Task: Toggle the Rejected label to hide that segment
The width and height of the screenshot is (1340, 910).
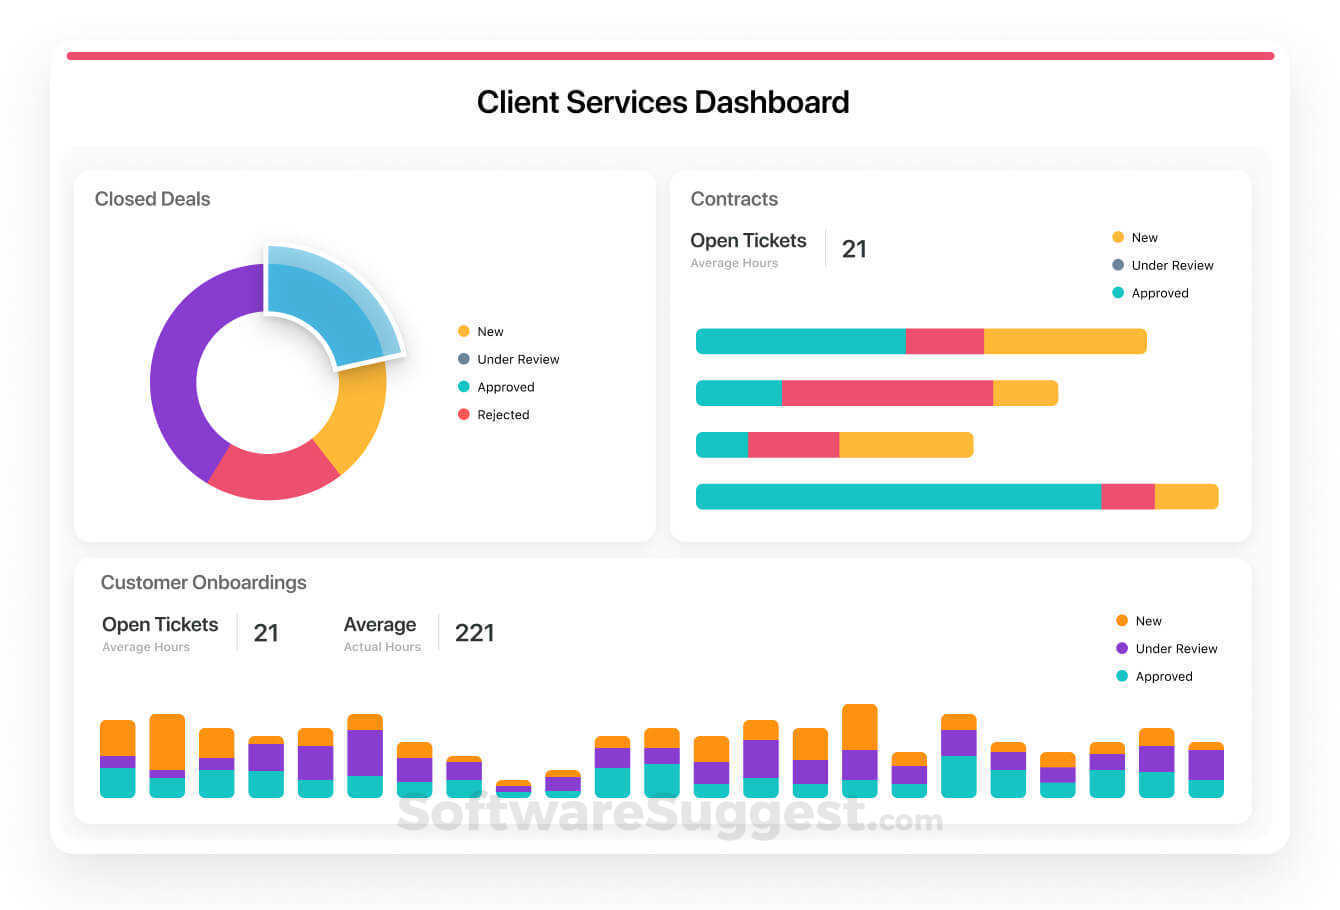Action: [x=503, y=415]
